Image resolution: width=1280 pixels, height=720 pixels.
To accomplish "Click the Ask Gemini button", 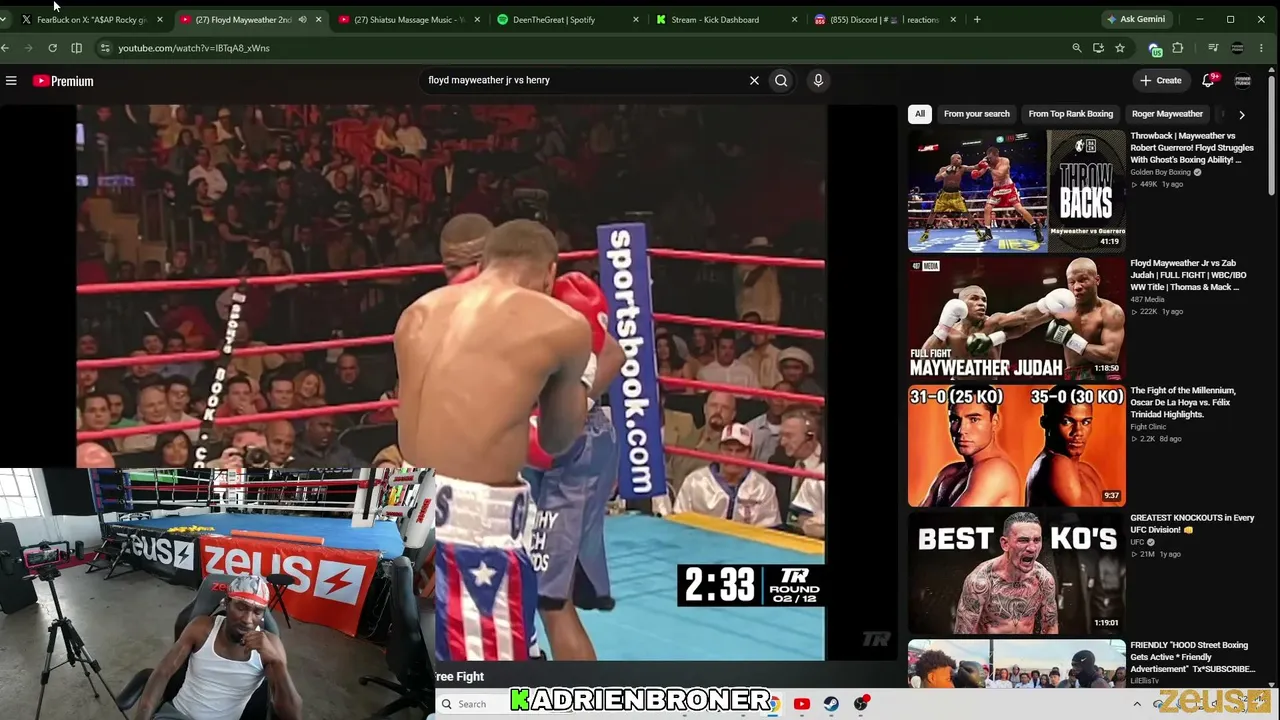I will coord(1136,19).
